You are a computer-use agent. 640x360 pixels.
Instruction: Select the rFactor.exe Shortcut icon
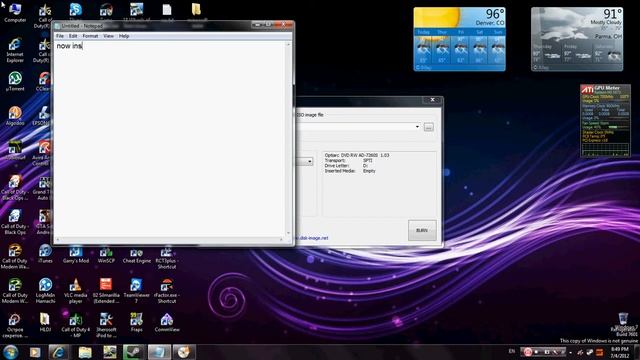pyautogui.click(x=167, y=291)
